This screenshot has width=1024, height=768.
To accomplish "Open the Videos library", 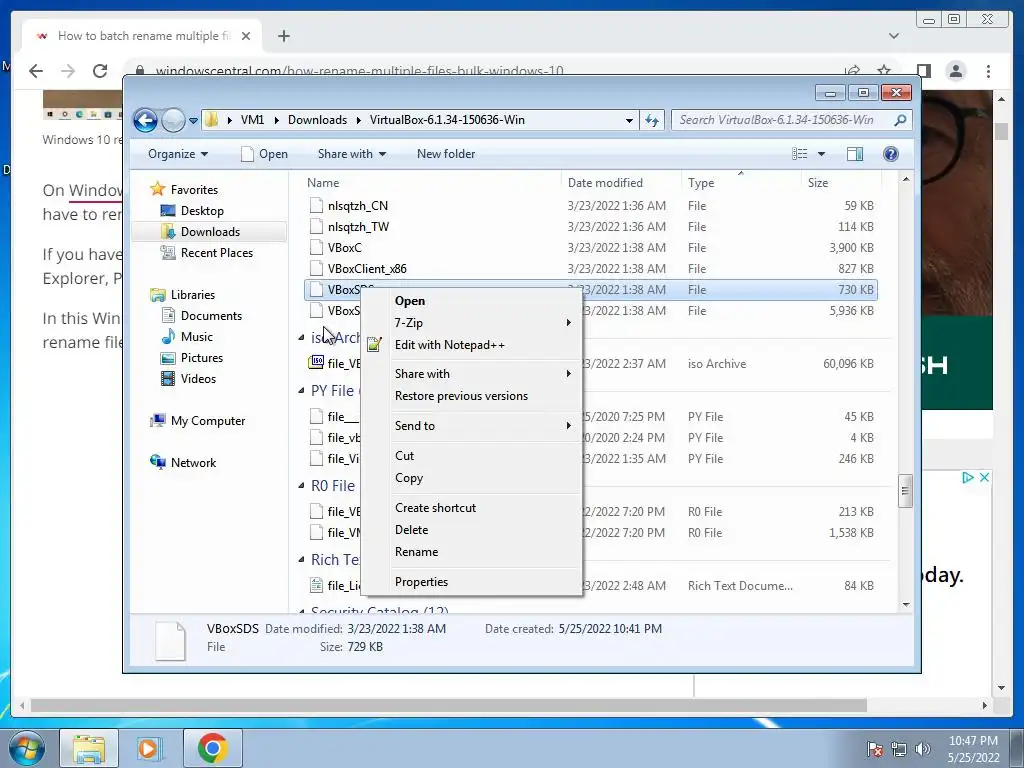I will [x=198, y=379].
